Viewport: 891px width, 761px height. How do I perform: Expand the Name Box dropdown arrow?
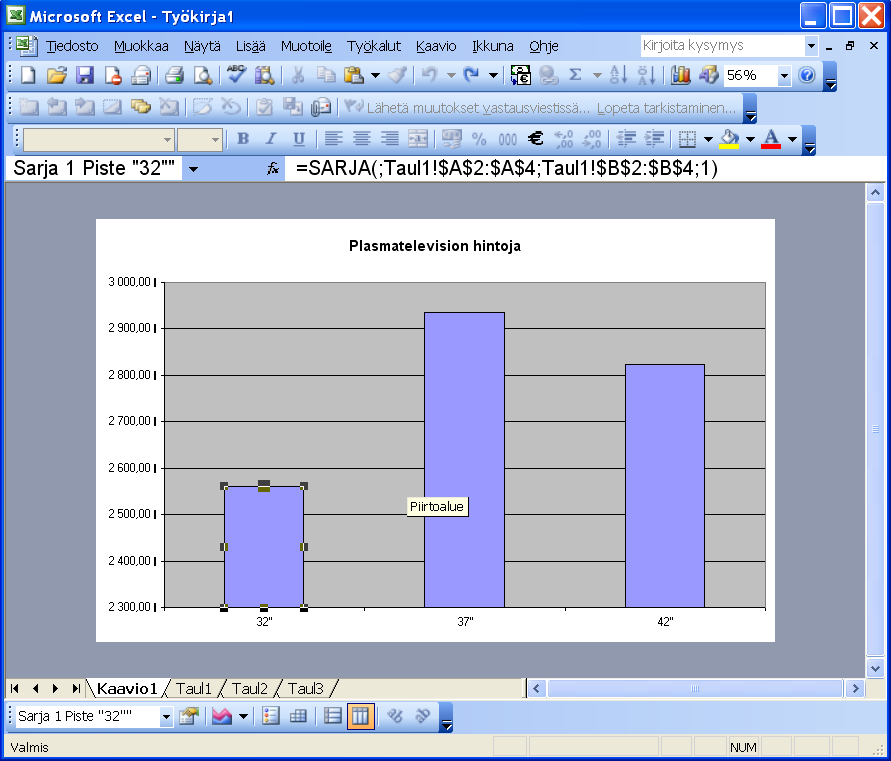click(193, 169)
